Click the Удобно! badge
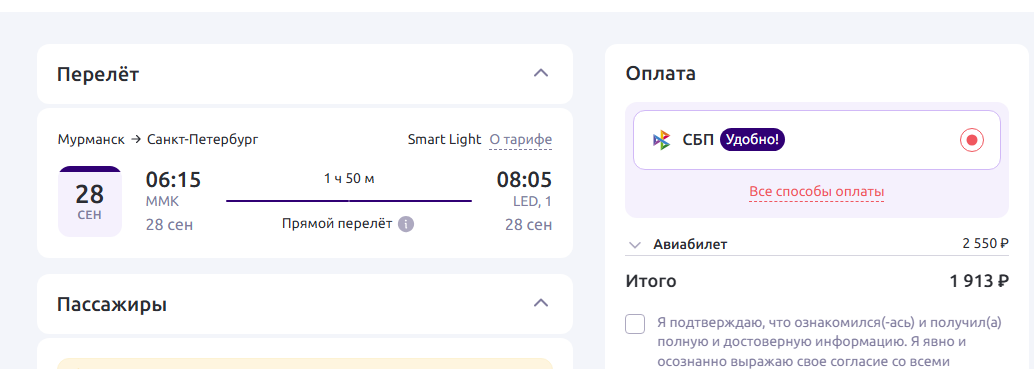 (752, 140)
